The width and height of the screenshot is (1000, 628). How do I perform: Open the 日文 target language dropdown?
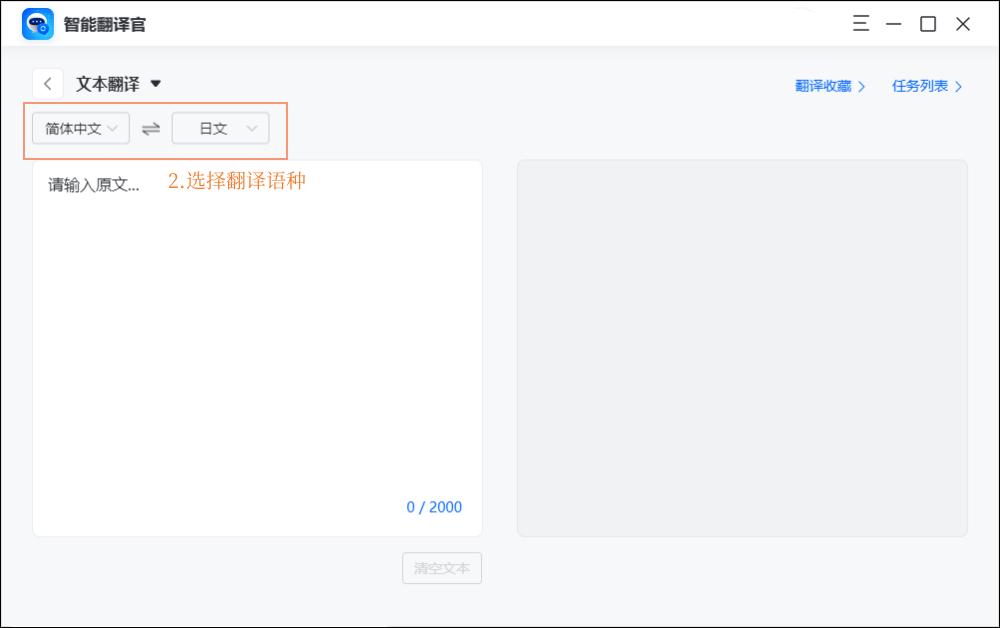[221, 128]
